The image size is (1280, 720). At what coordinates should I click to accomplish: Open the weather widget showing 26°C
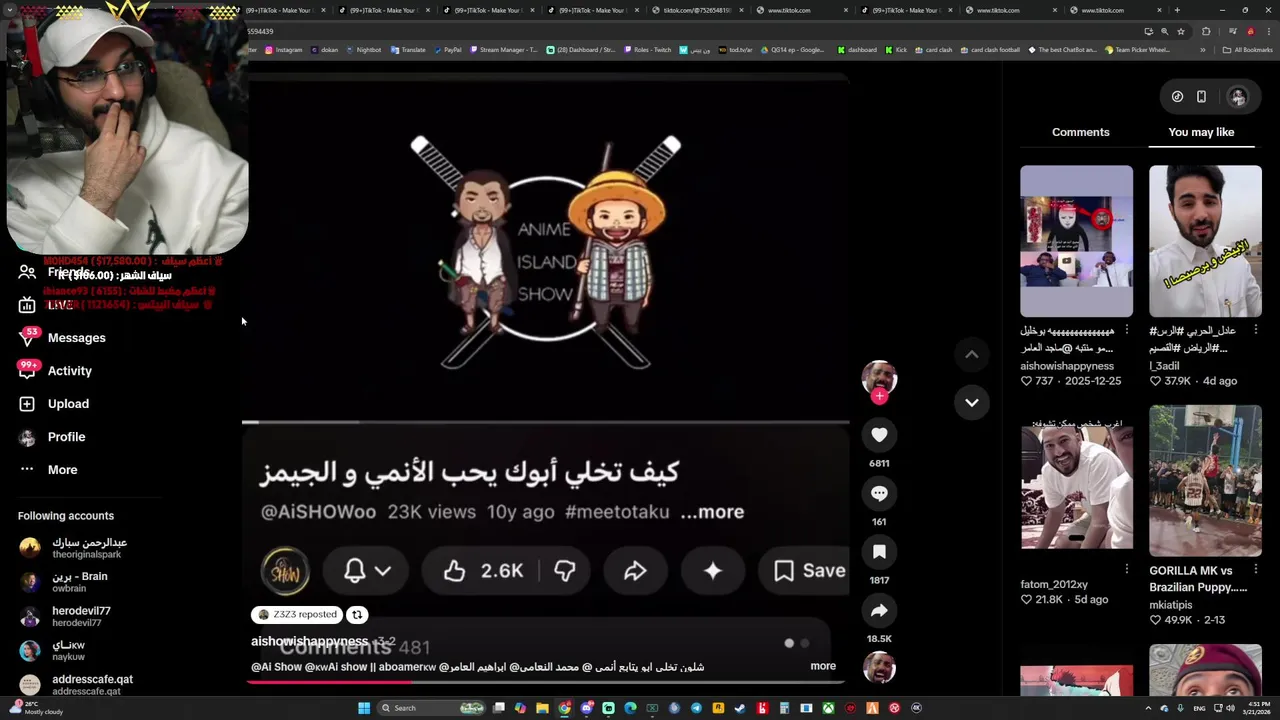click(x=35, y=708)
